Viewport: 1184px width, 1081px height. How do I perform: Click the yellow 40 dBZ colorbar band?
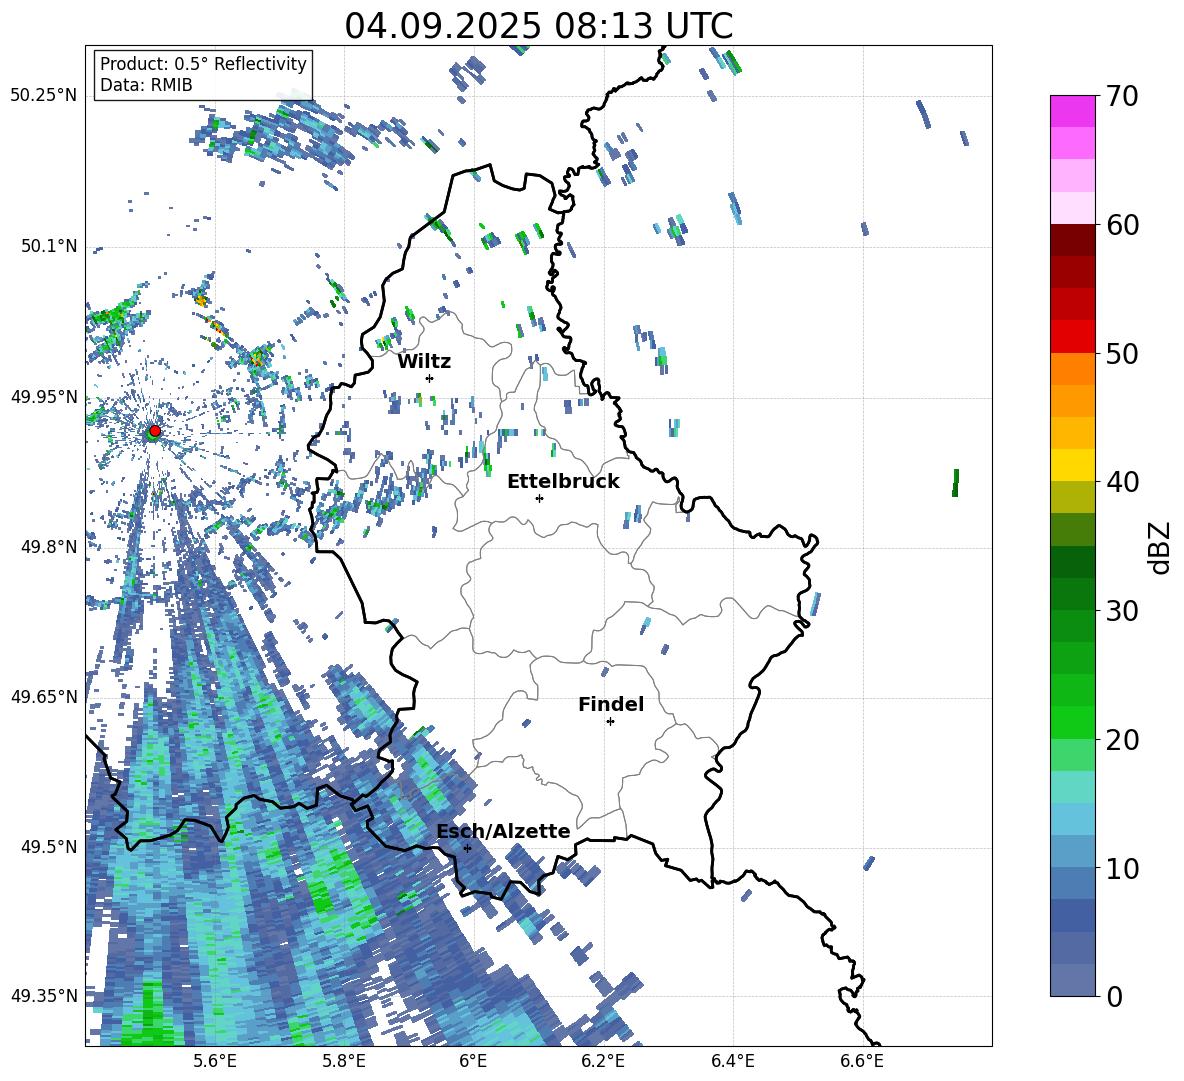click(x=1072, y=465)
